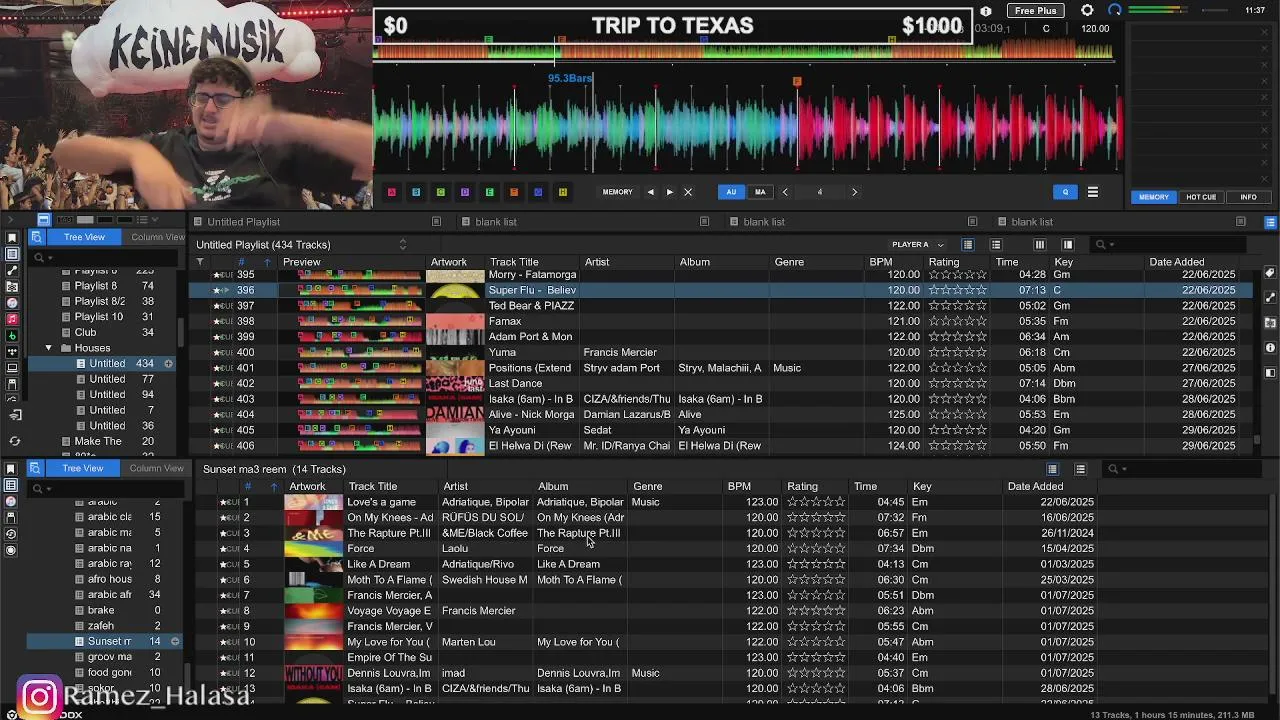Toggle upper browser tree search icon
Viewport: 1280px width, 720px height.
pyautogui.click(x=36, y=237)
